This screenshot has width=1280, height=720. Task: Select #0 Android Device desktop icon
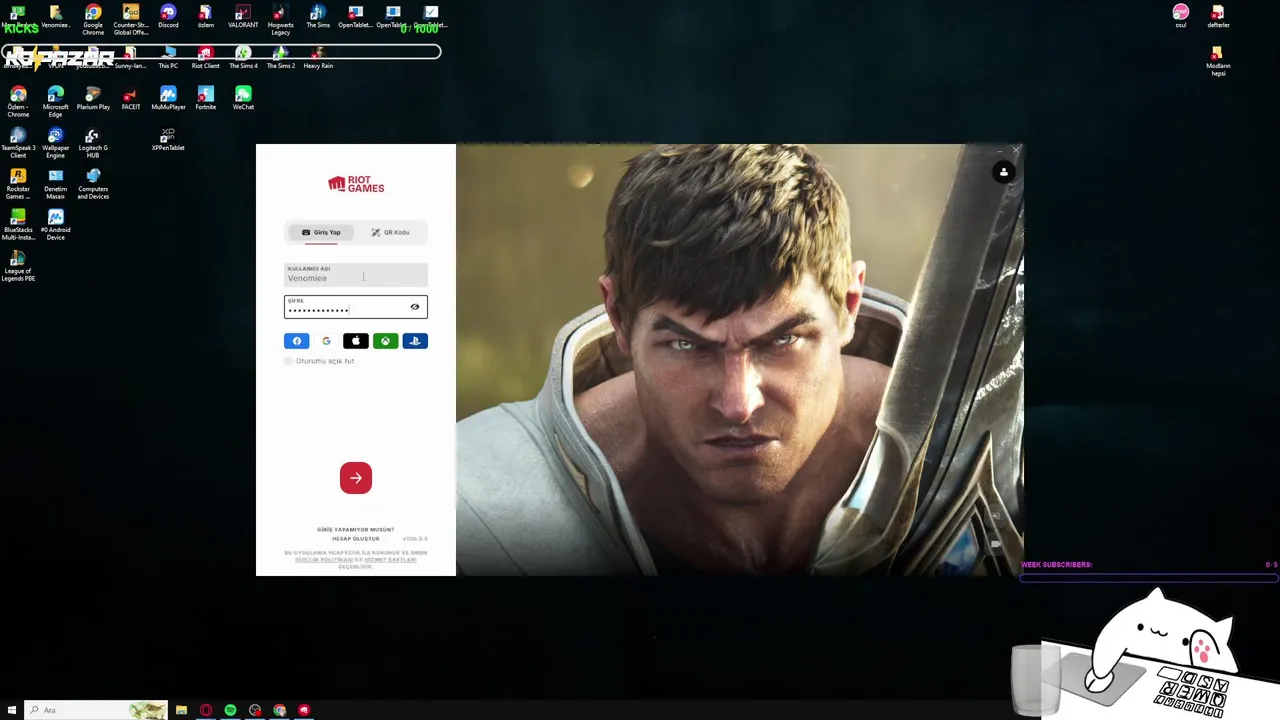coord(56,225)
